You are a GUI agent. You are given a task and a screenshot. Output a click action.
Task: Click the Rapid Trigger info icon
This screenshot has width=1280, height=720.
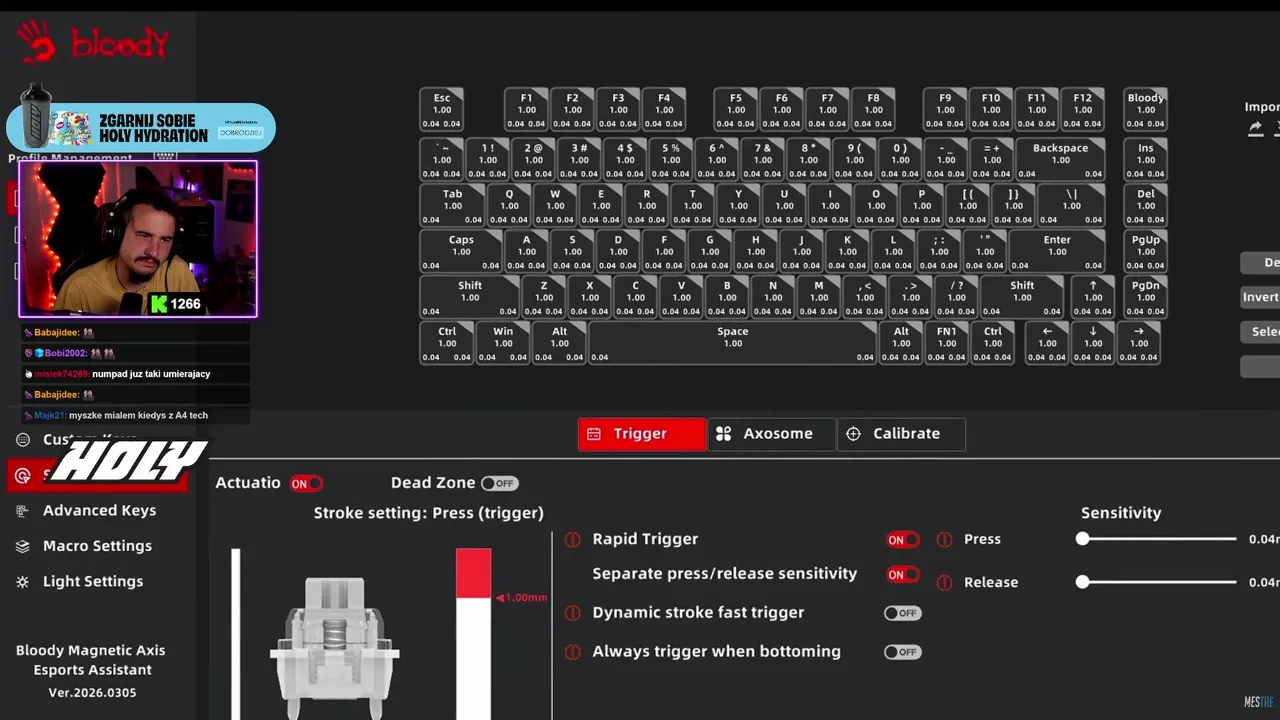coord(572,540)
